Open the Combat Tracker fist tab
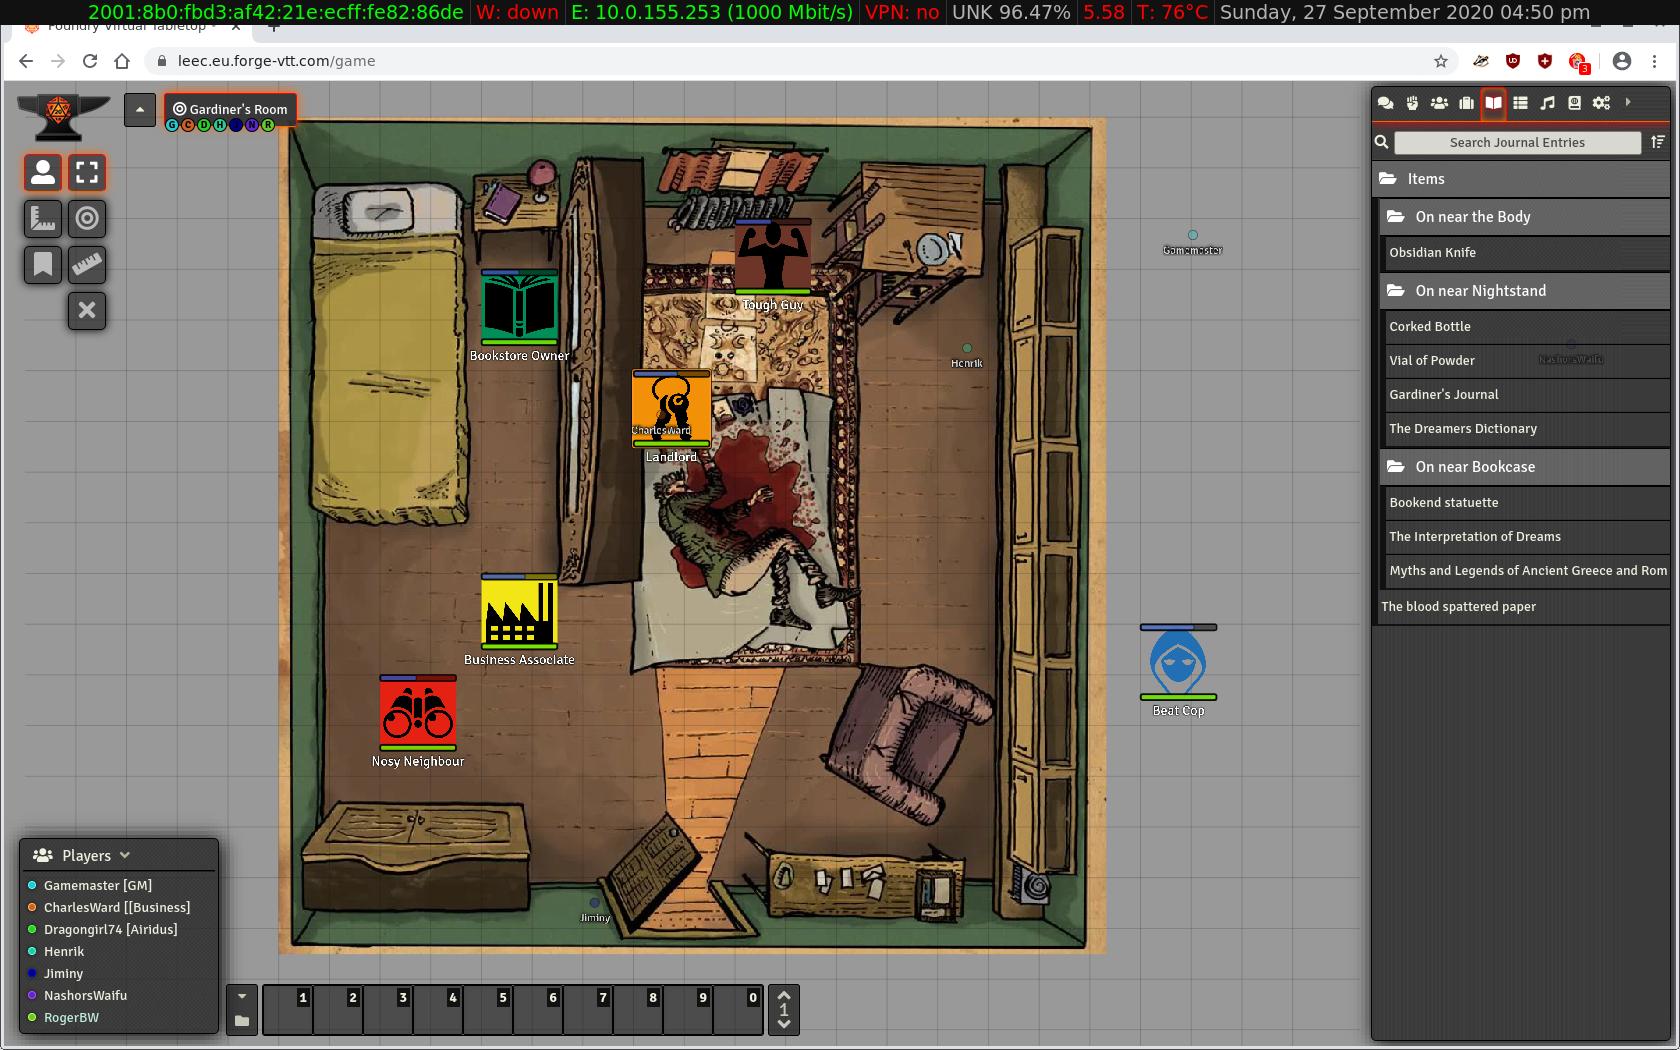This screenshot has width=1680, height=1050. point(1412,103)
